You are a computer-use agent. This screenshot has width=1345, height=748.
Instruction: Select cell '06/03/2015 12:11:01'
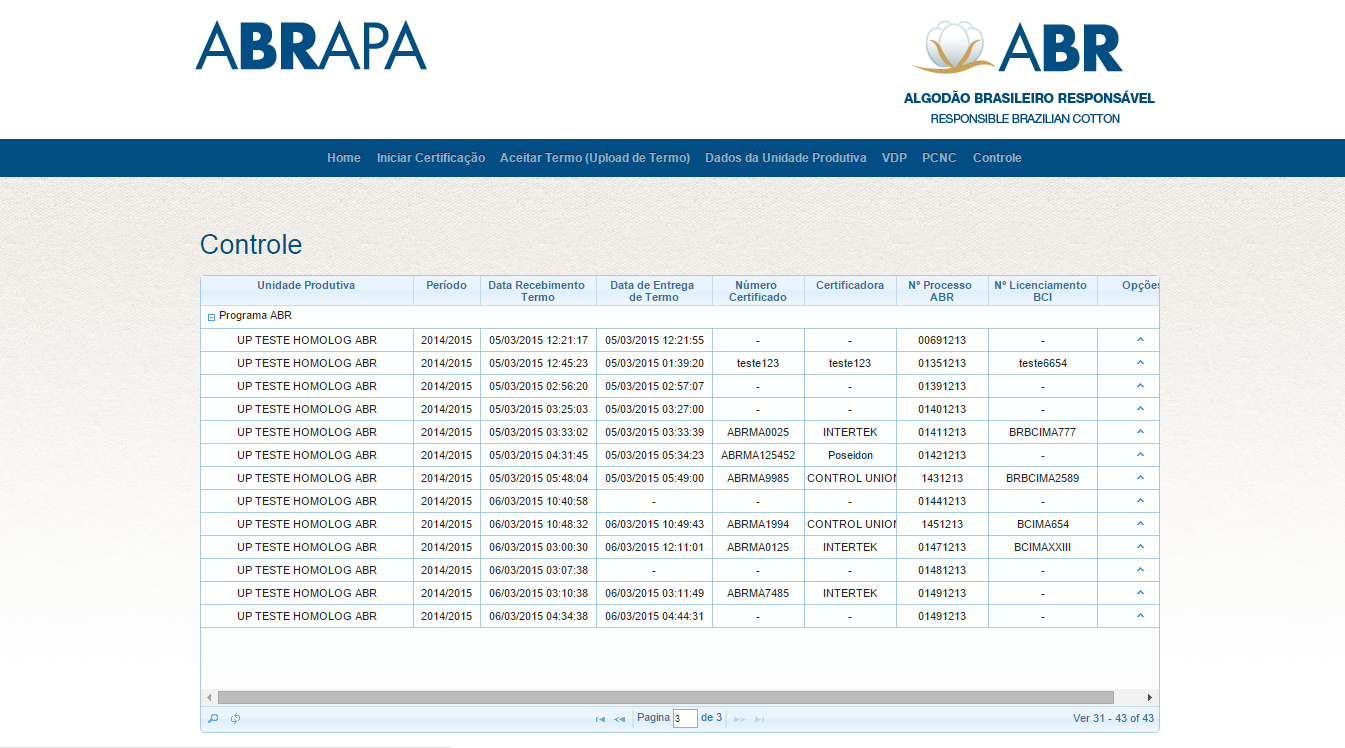tap(654, 547)
